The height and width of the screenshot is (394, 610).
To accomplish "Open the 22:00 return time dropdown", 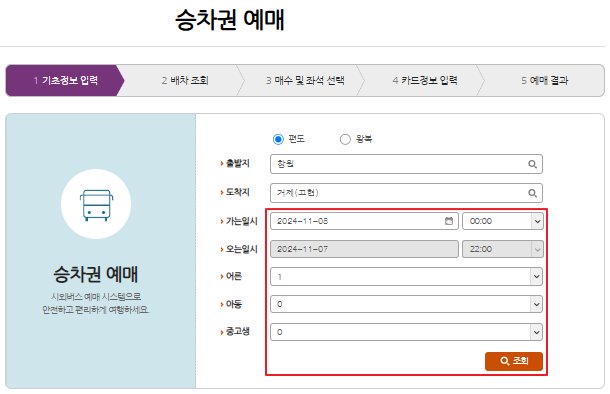I will click(503, 249).
